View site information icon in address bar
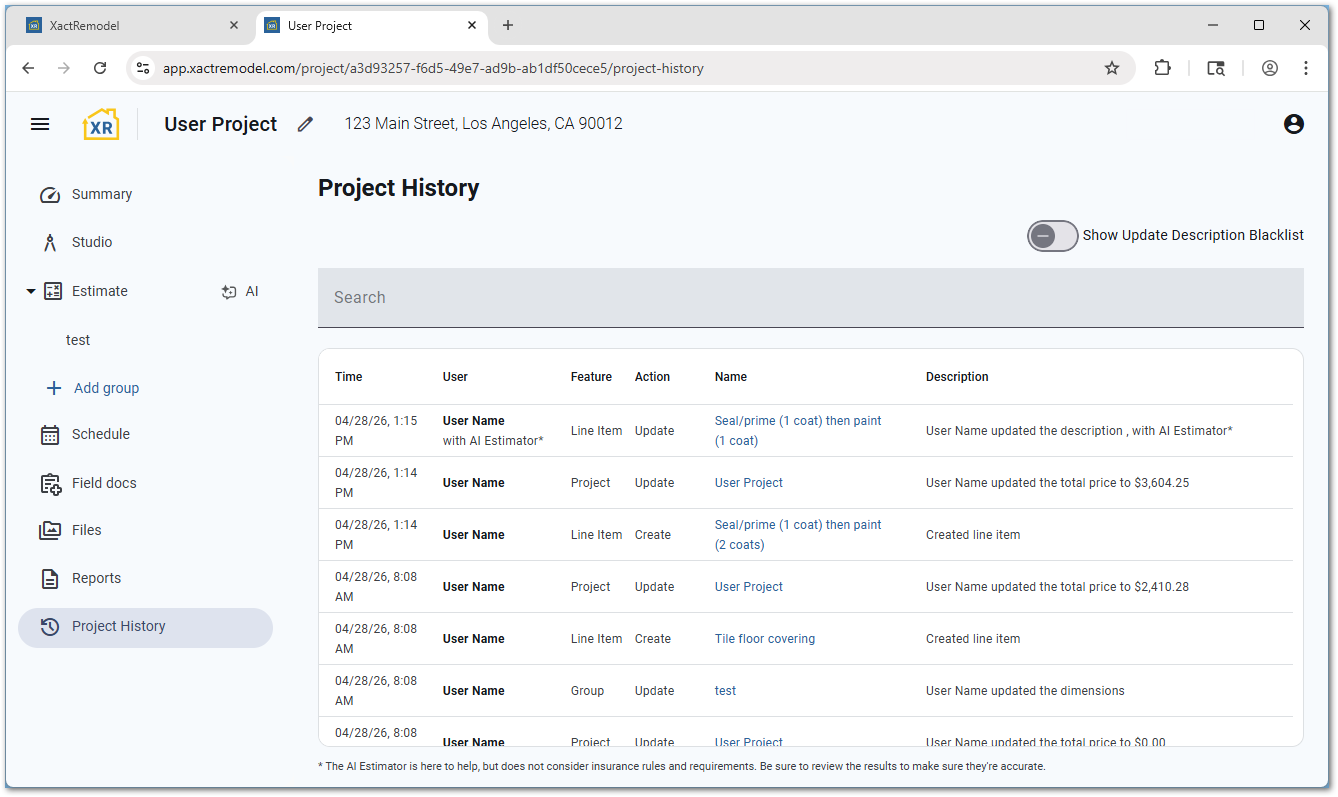 point(143,68)
